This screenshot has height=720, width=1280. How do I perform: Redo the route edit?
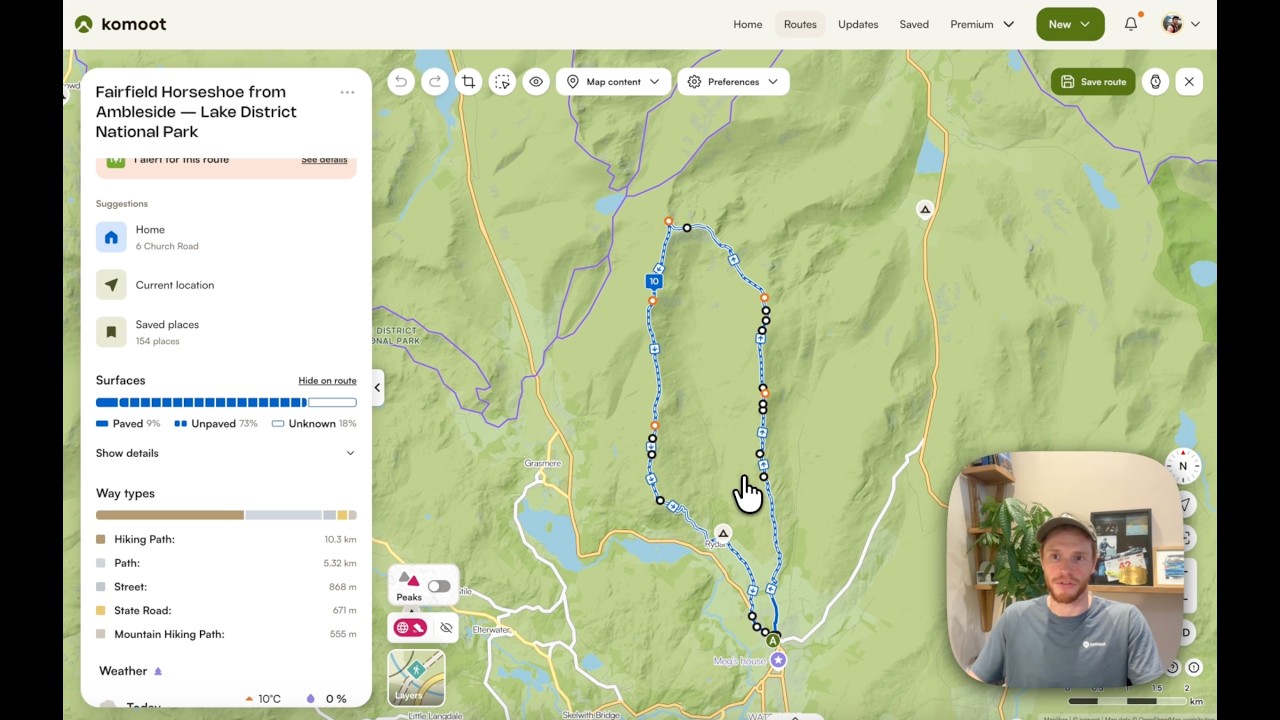435,82
